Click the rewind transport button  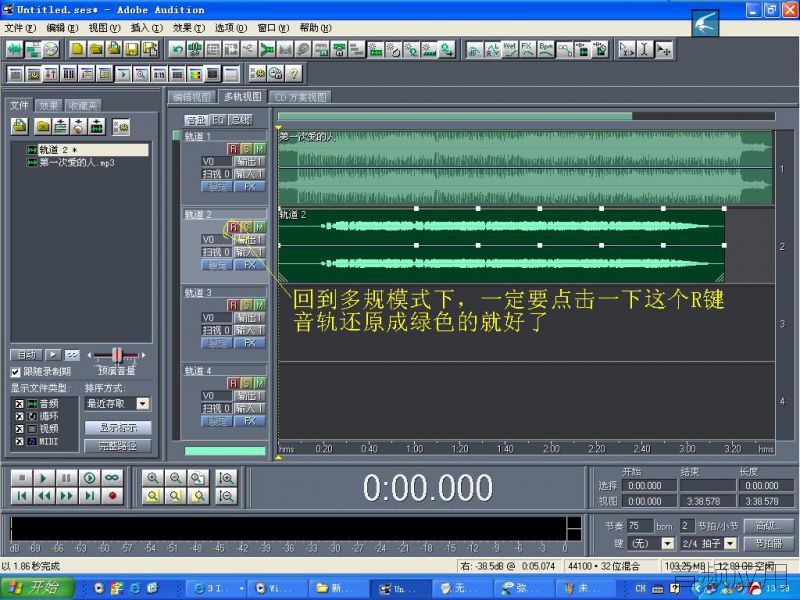click(x=44, y=496)
